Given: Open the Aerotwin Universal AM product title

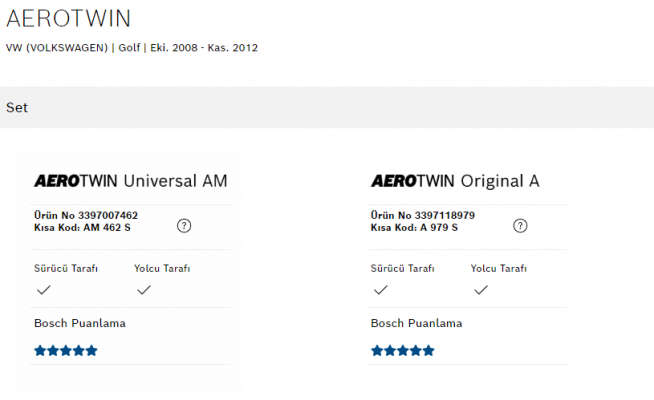Looking at the screenshot, I should click(x=131, y=181).
